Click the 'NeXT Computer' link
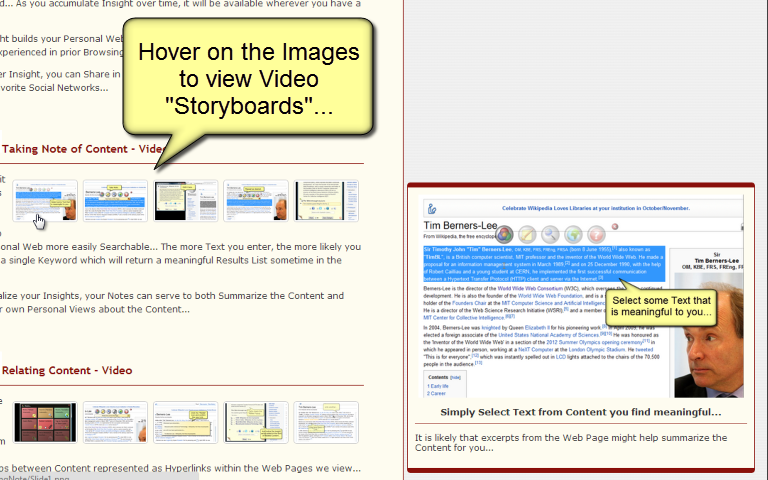Screen dimensions: 768x480 (x=536, y=350)
